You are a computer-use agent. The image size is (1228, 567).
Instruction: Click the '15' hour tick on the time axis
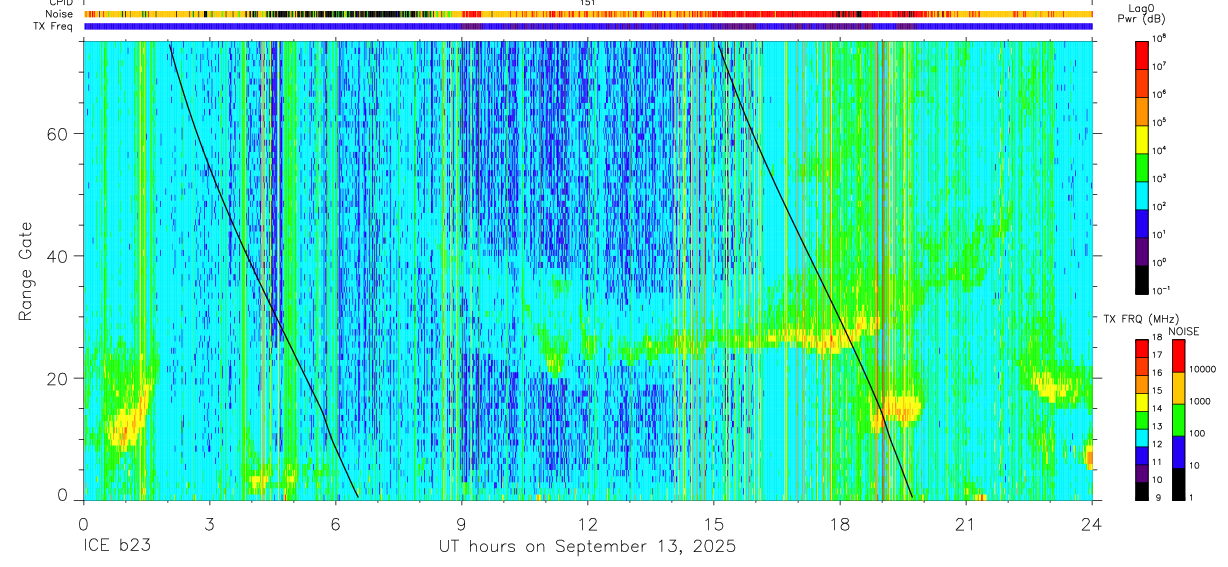714,525
